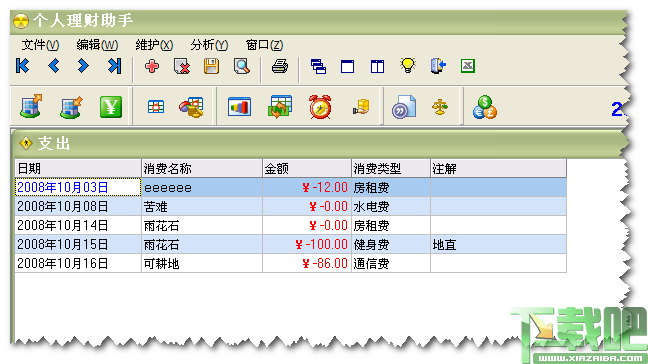This screenshot has height=364, width=648.
Task: Open the small calendar table icon
Action: 156,107
